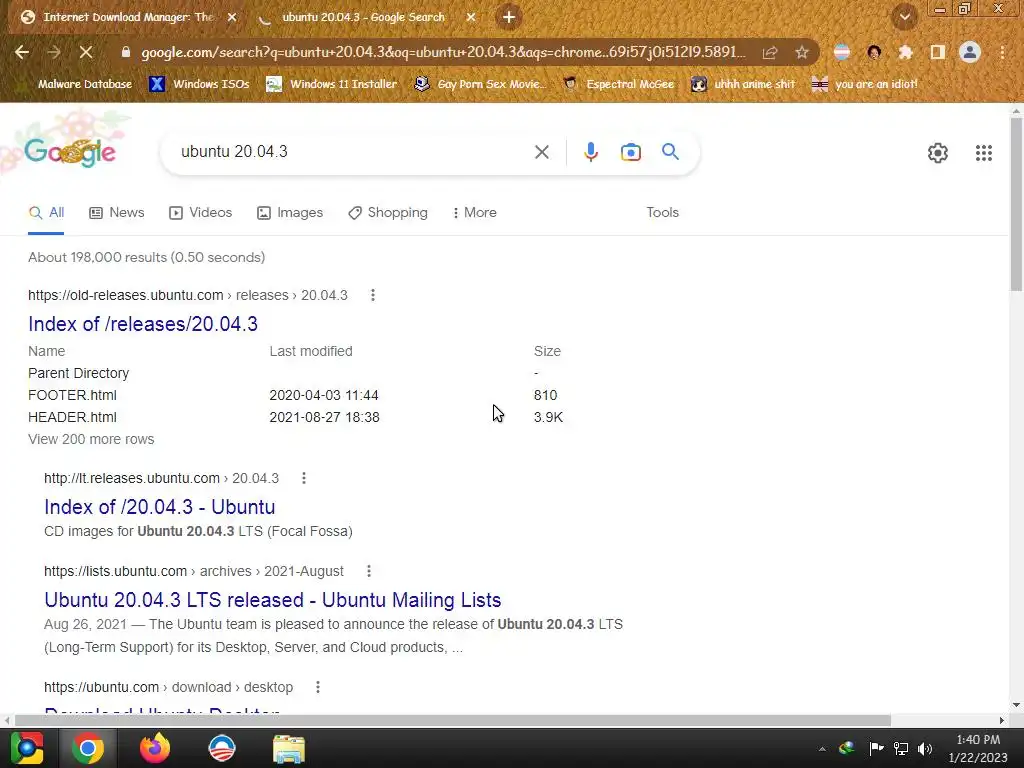Click the HEADER.html row text
The width and height of the screenshot is (1024, 768).
point(72,417)
